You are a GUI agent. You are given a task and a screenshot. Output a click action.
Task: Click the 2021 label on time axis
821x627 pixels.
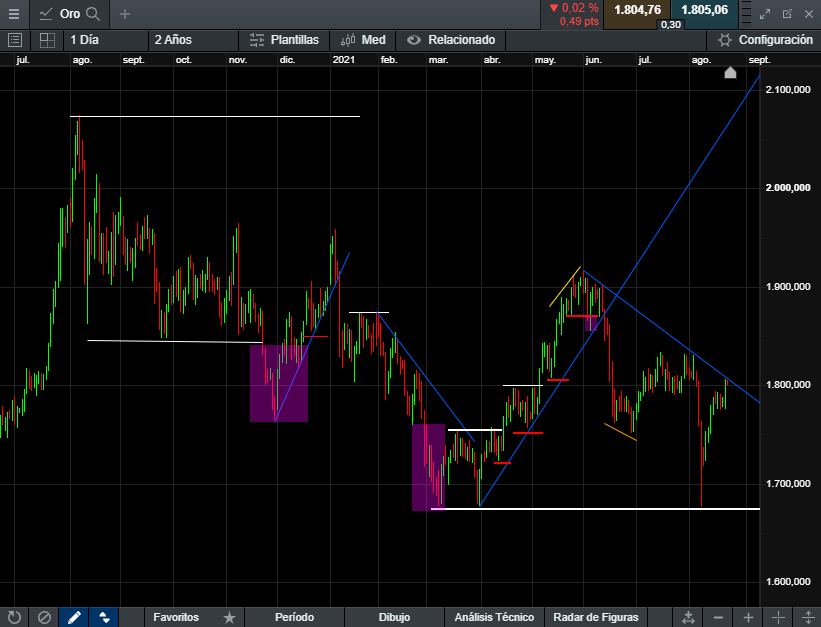tap(343, 60)
